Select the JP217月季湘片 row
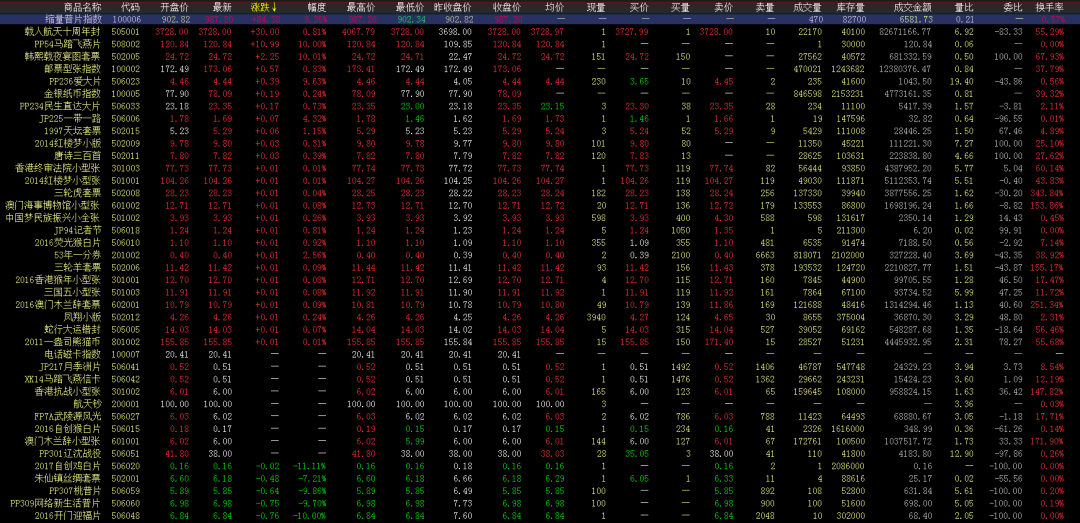 [540, 367]
